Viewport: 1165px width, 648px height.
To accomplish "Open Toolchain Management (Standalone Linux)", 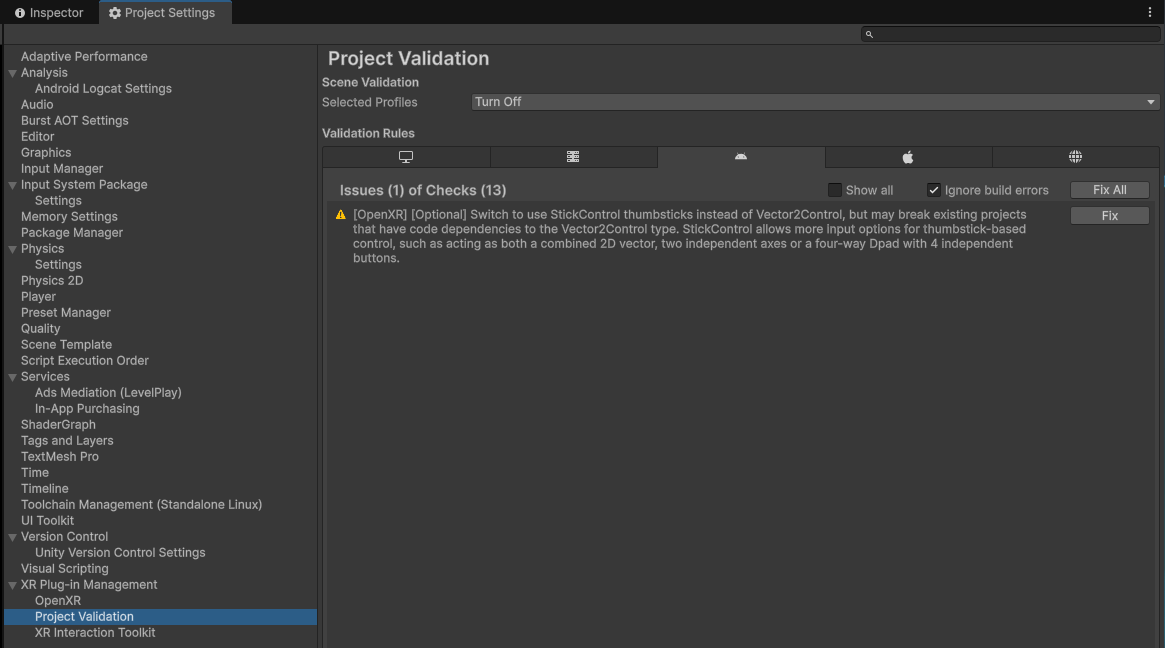I will click(x=141, y=505).
